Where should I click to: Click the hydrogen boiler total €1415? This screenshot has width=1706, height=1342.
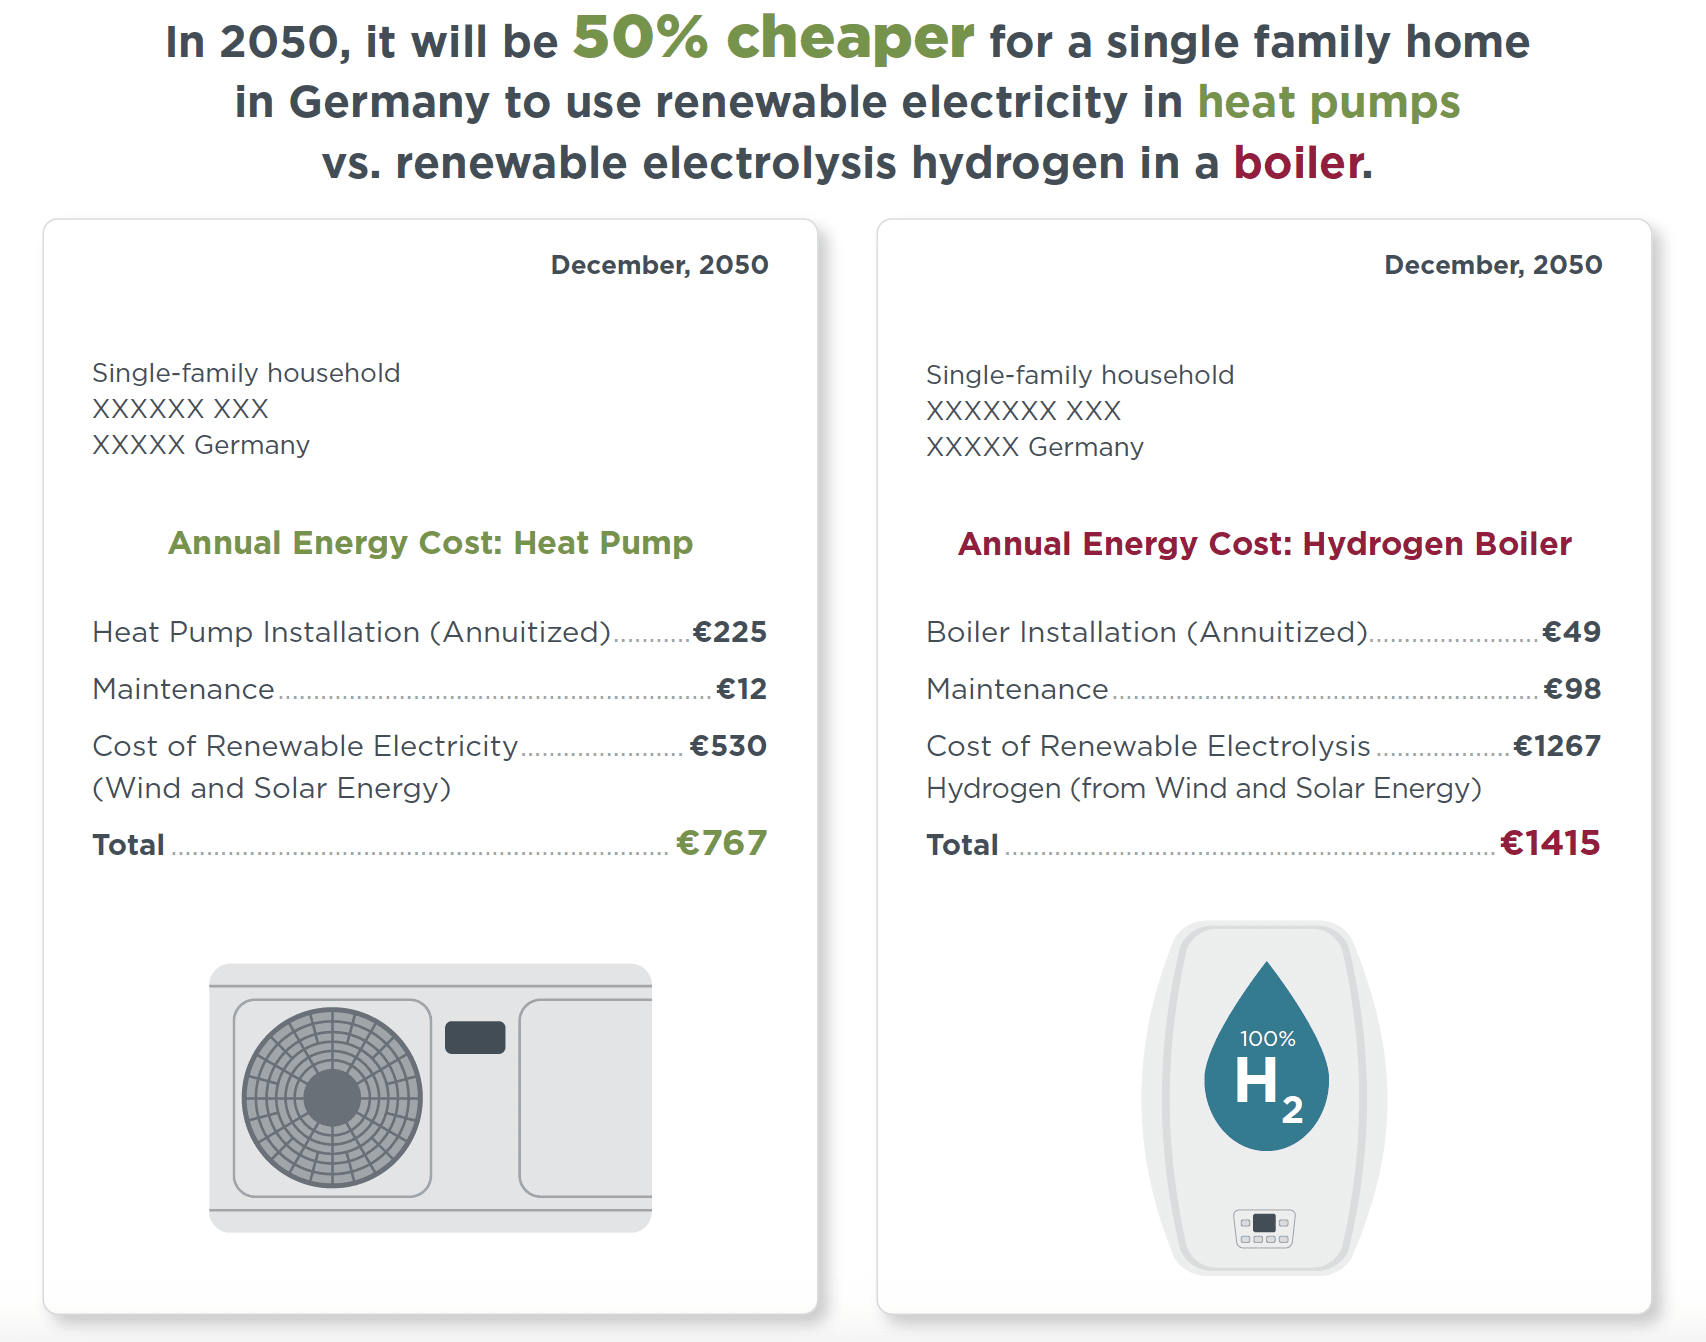pyautogui.click(x=1550, y=843)
